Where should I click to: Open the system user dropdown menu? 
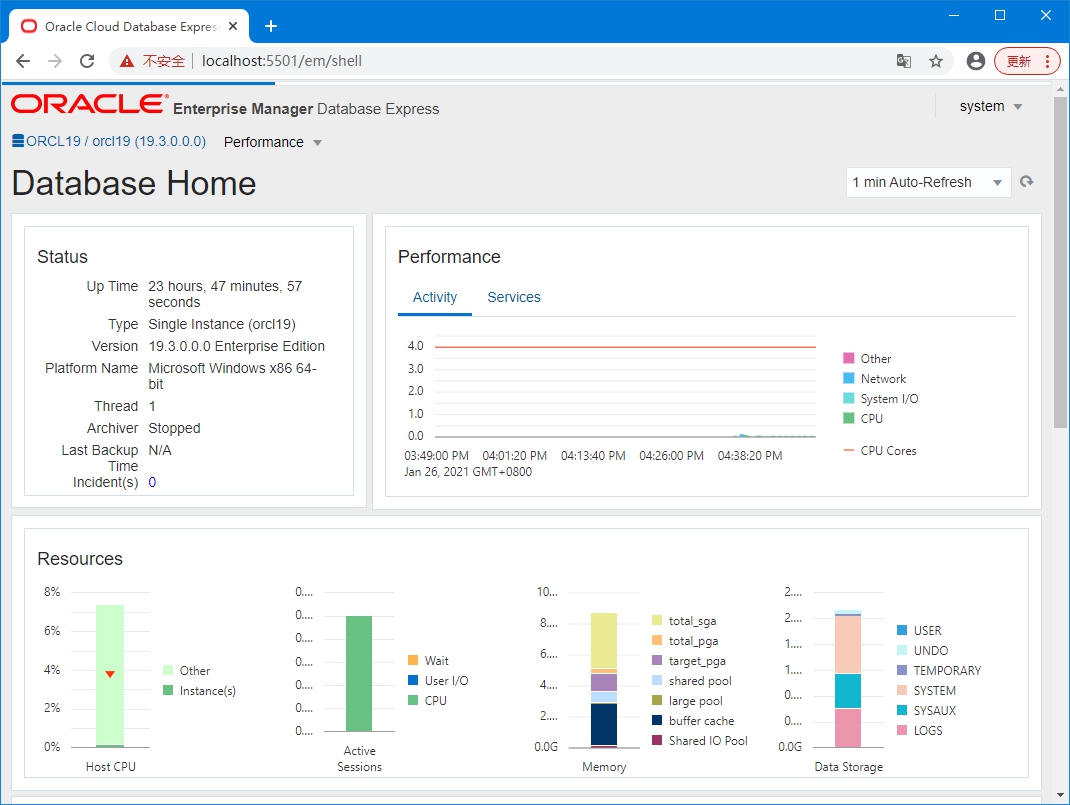coord(990,107)
